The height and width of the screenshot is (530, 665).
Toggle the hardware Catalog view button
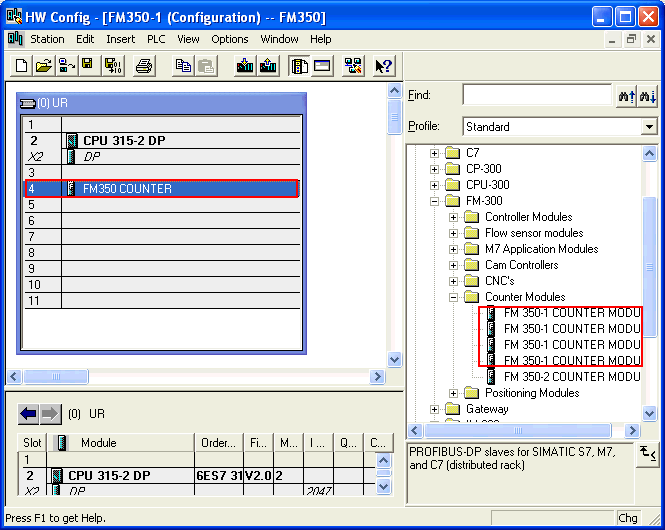pyautogui.click(x=299, y=66)
